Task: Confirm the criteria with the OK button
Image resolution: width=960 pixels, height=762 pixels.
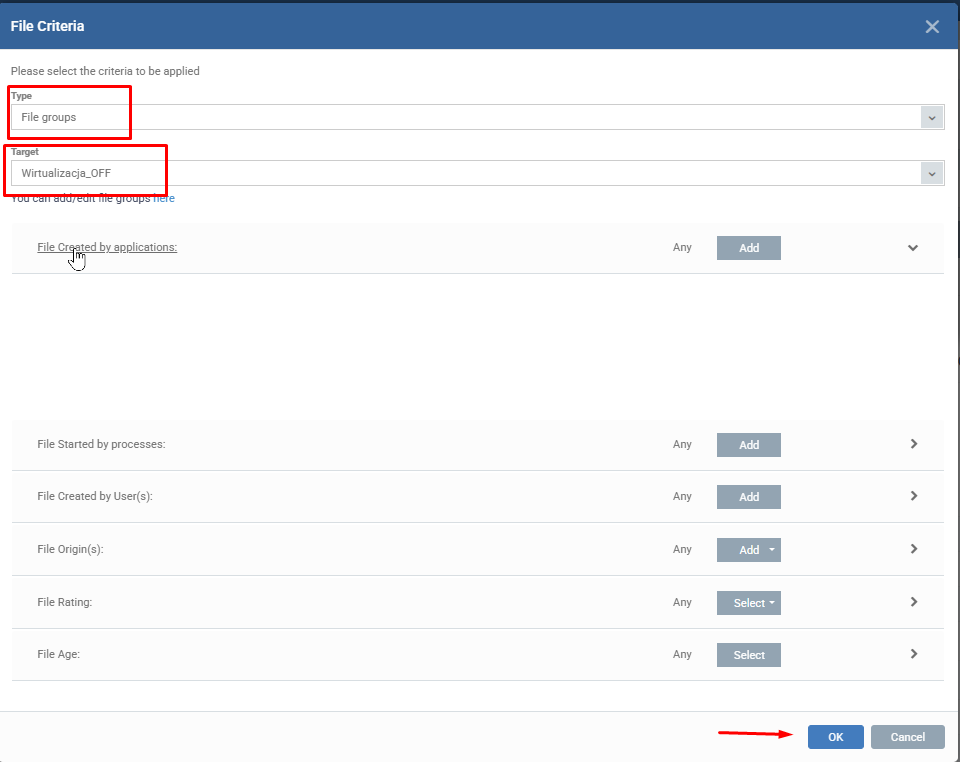Action: [835, 737]
